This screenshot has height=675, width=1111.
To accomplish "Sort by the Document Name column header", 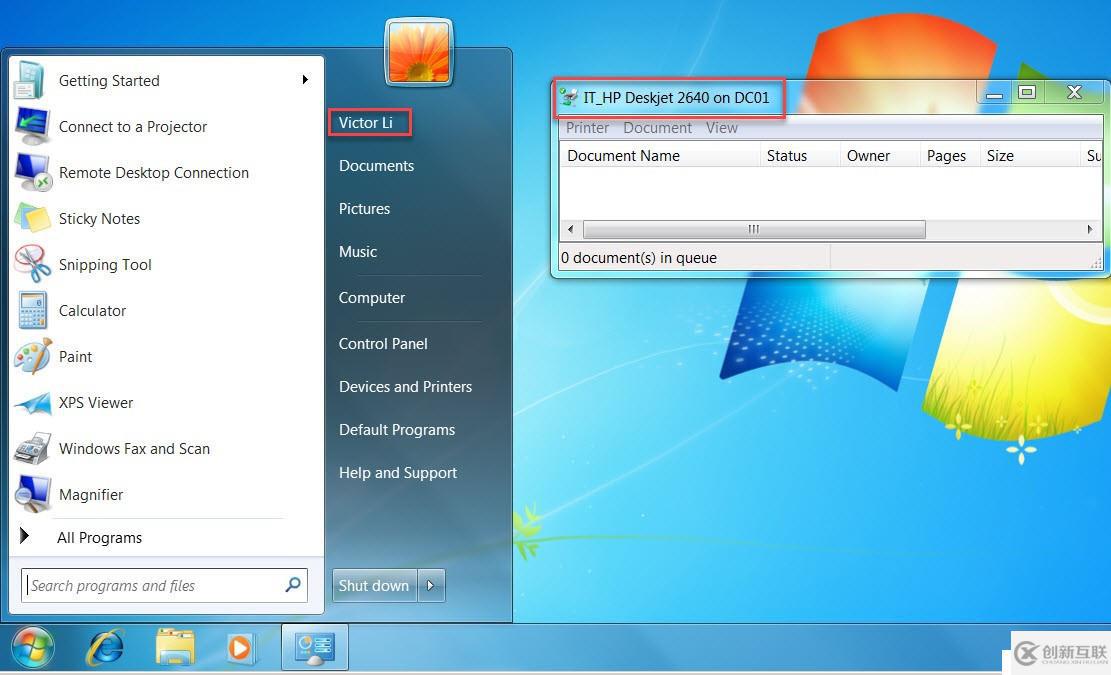I will click(660, 156).
